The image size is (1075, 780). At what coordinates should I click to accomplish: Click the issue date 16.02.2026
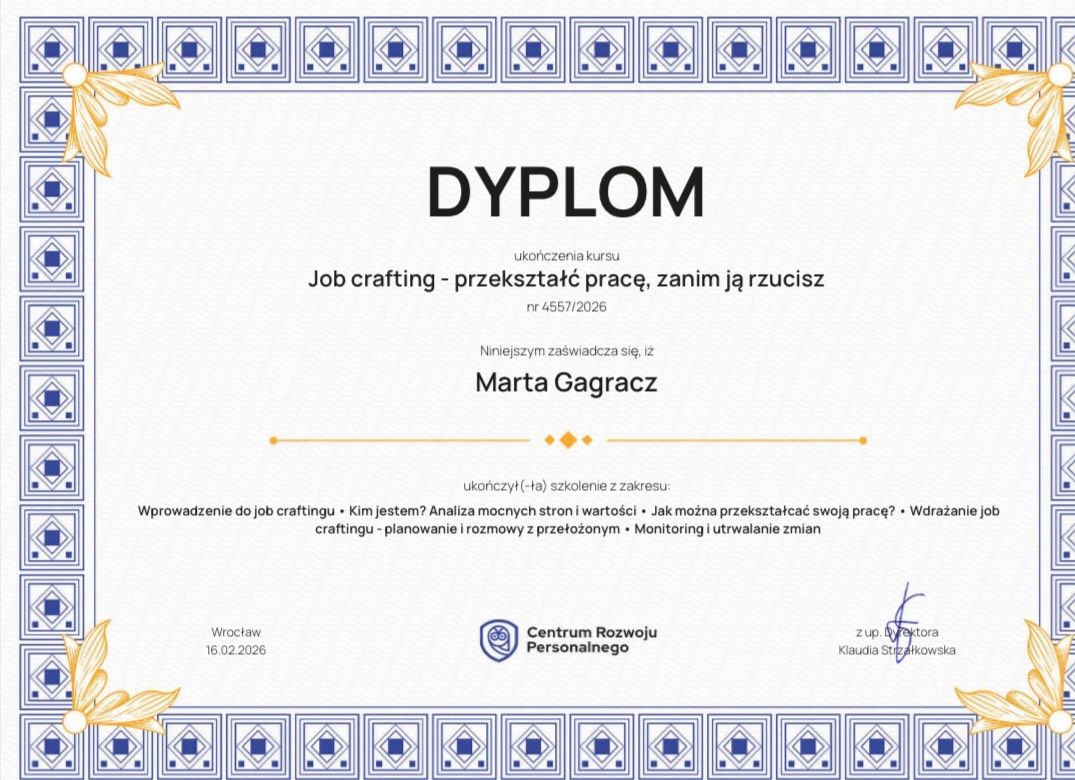point(236,650)
